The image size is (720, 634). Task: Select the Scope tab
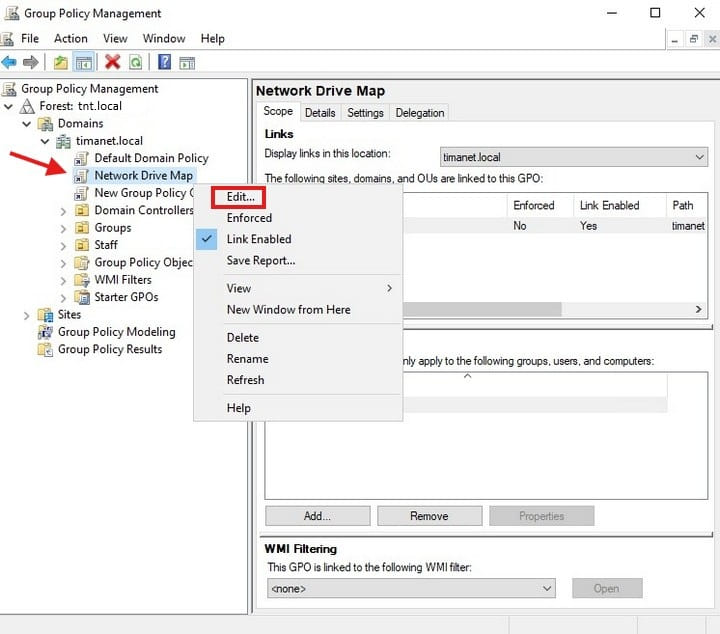point(278,112)
